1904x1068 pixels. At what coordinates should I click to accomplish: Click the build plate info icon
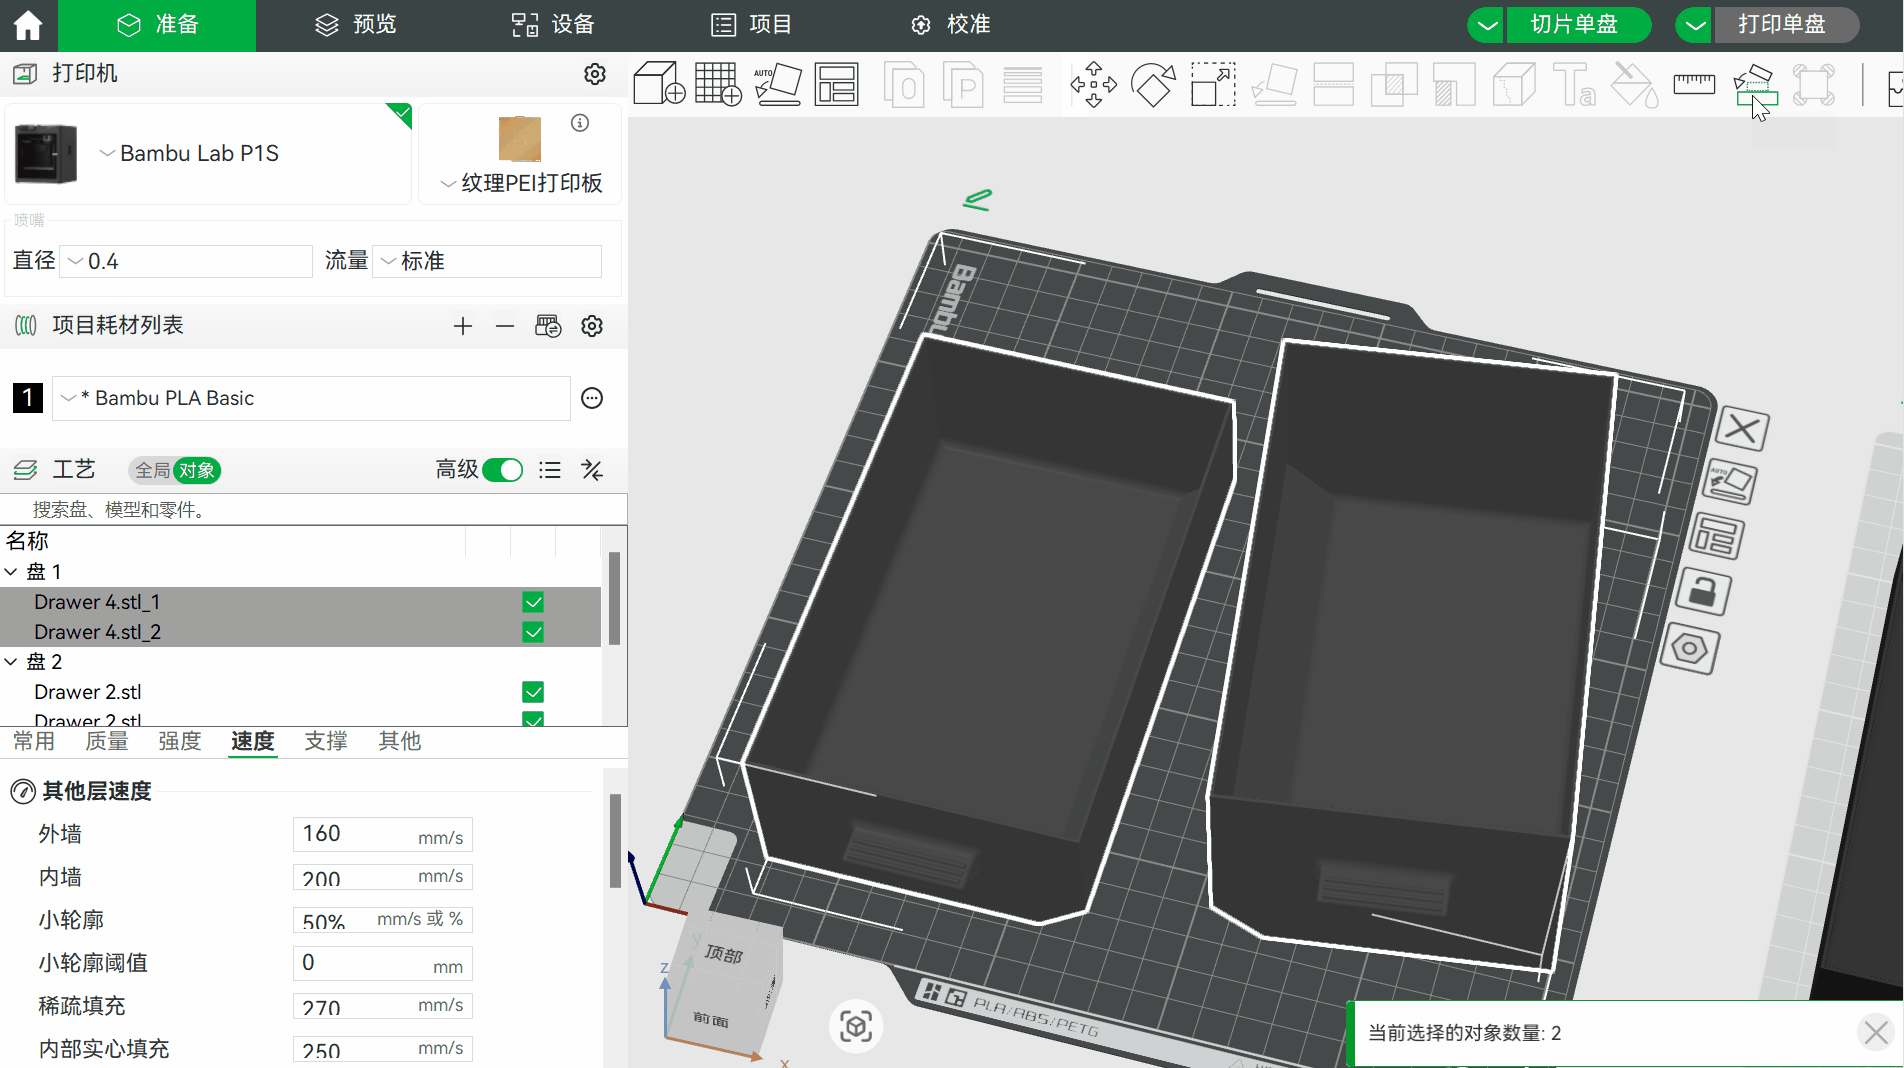[x=580, y=123]
